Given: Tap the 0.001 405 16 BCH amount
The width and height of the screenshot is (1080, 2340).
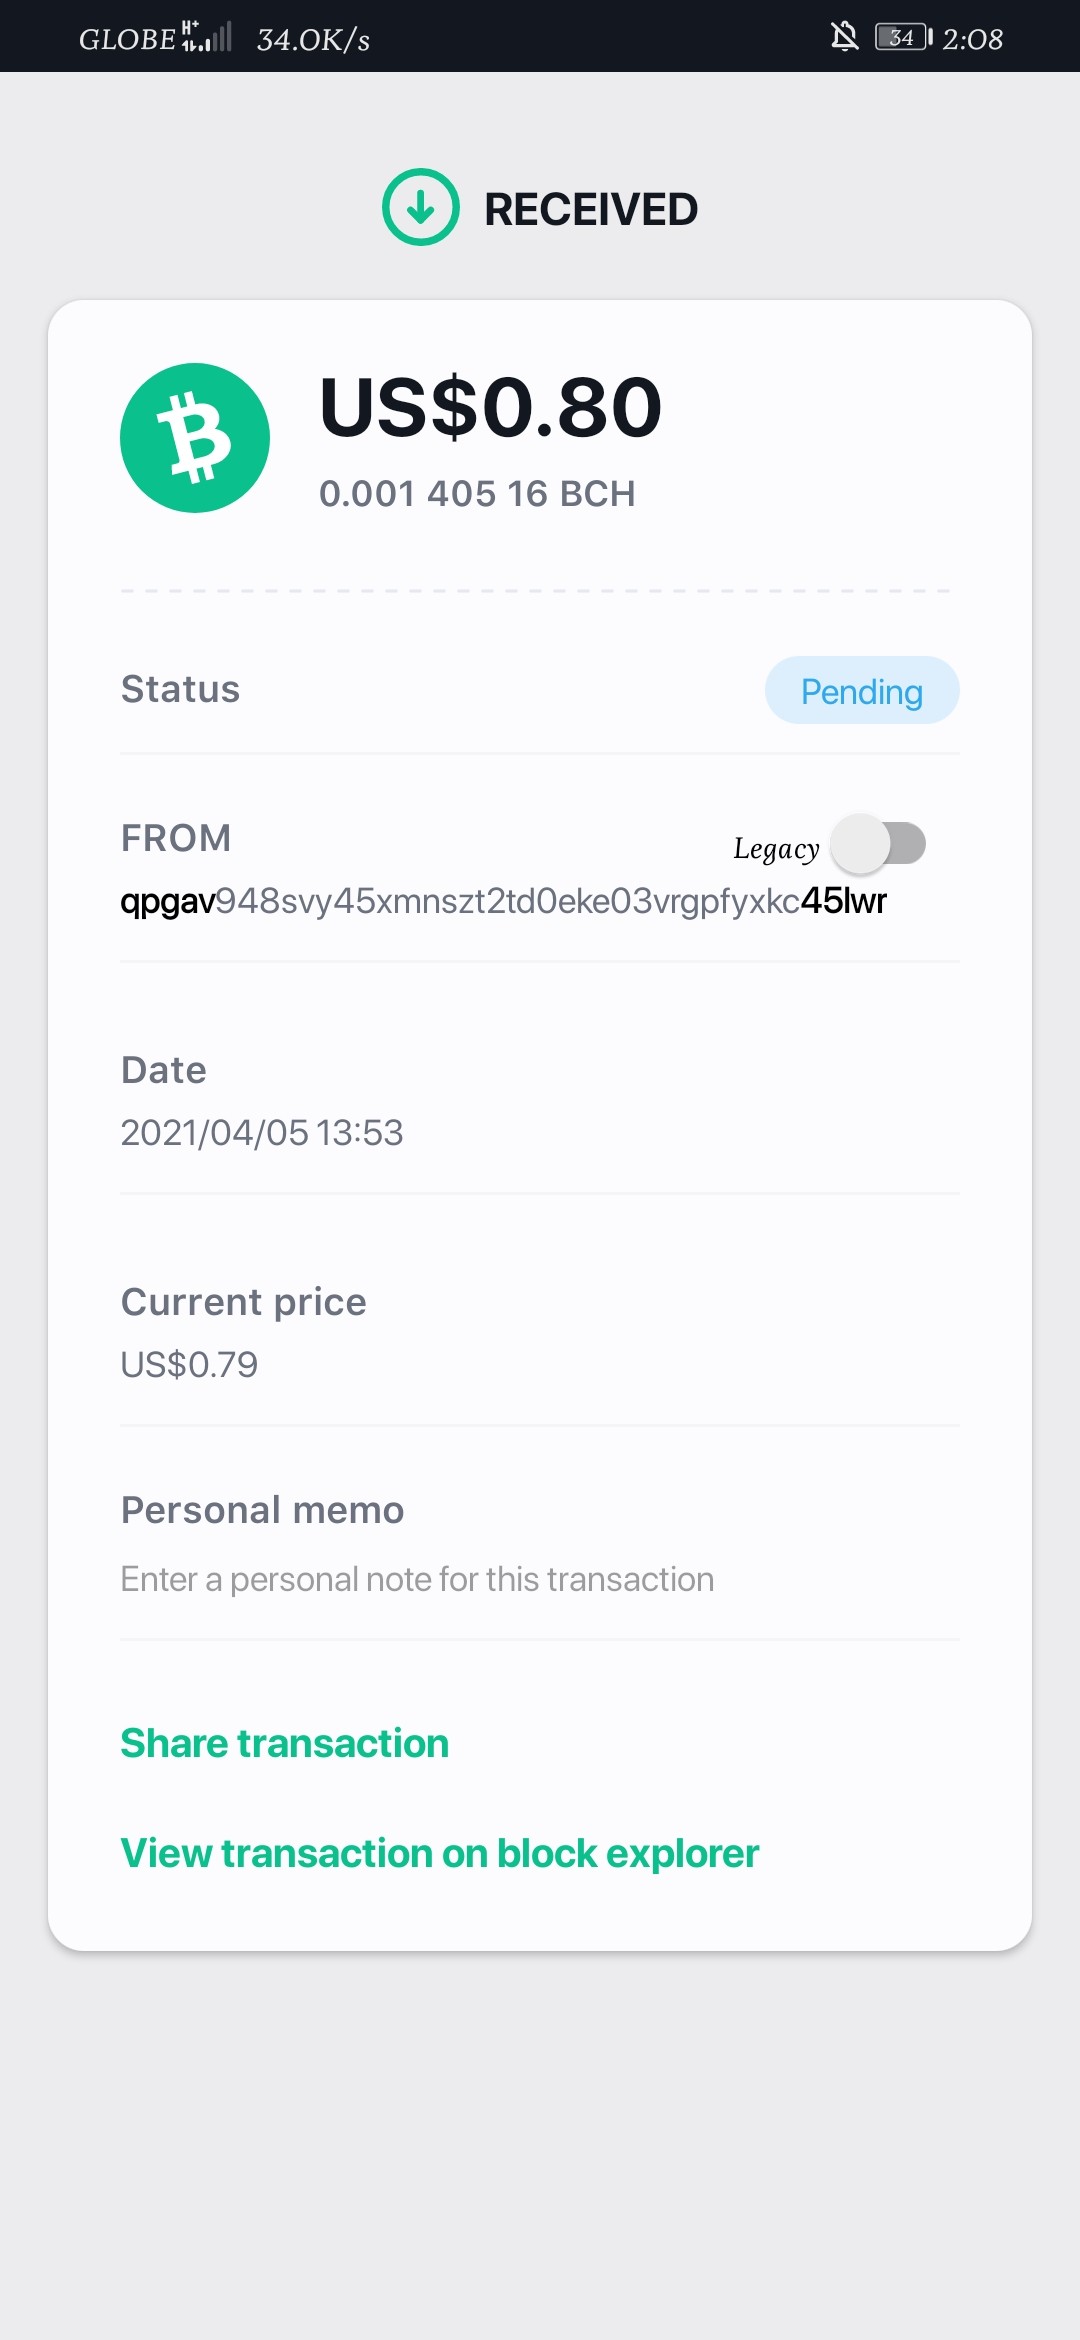Looking at the screenshot, I should pyautogui.click(x=477, y=494).
